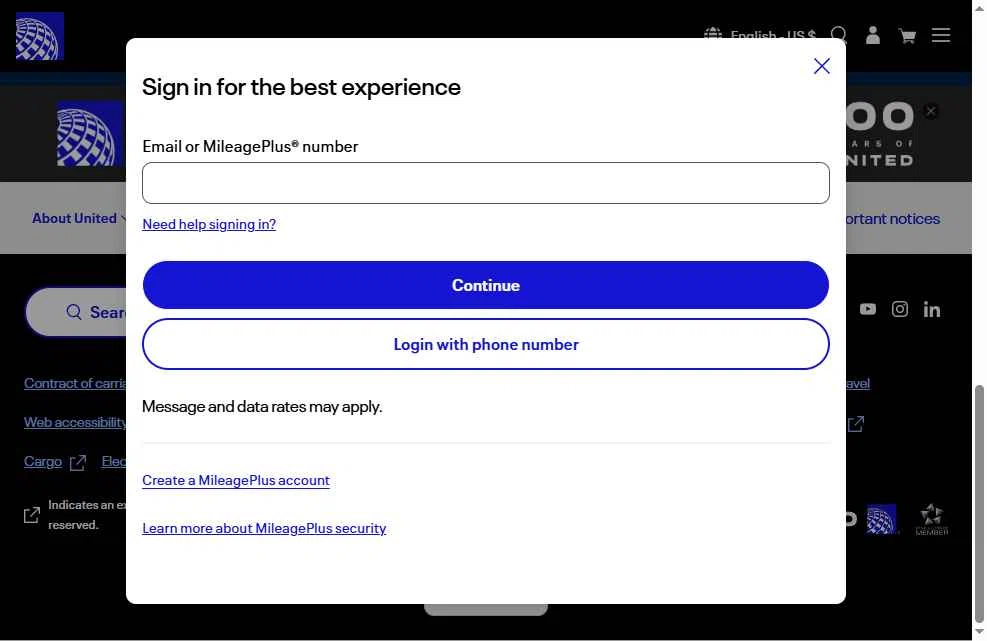The width and height of the screenshot is (987, 641).
Task: Click the scrollbar up arrow
Action: pyautogui.click(x=979, y=8)
